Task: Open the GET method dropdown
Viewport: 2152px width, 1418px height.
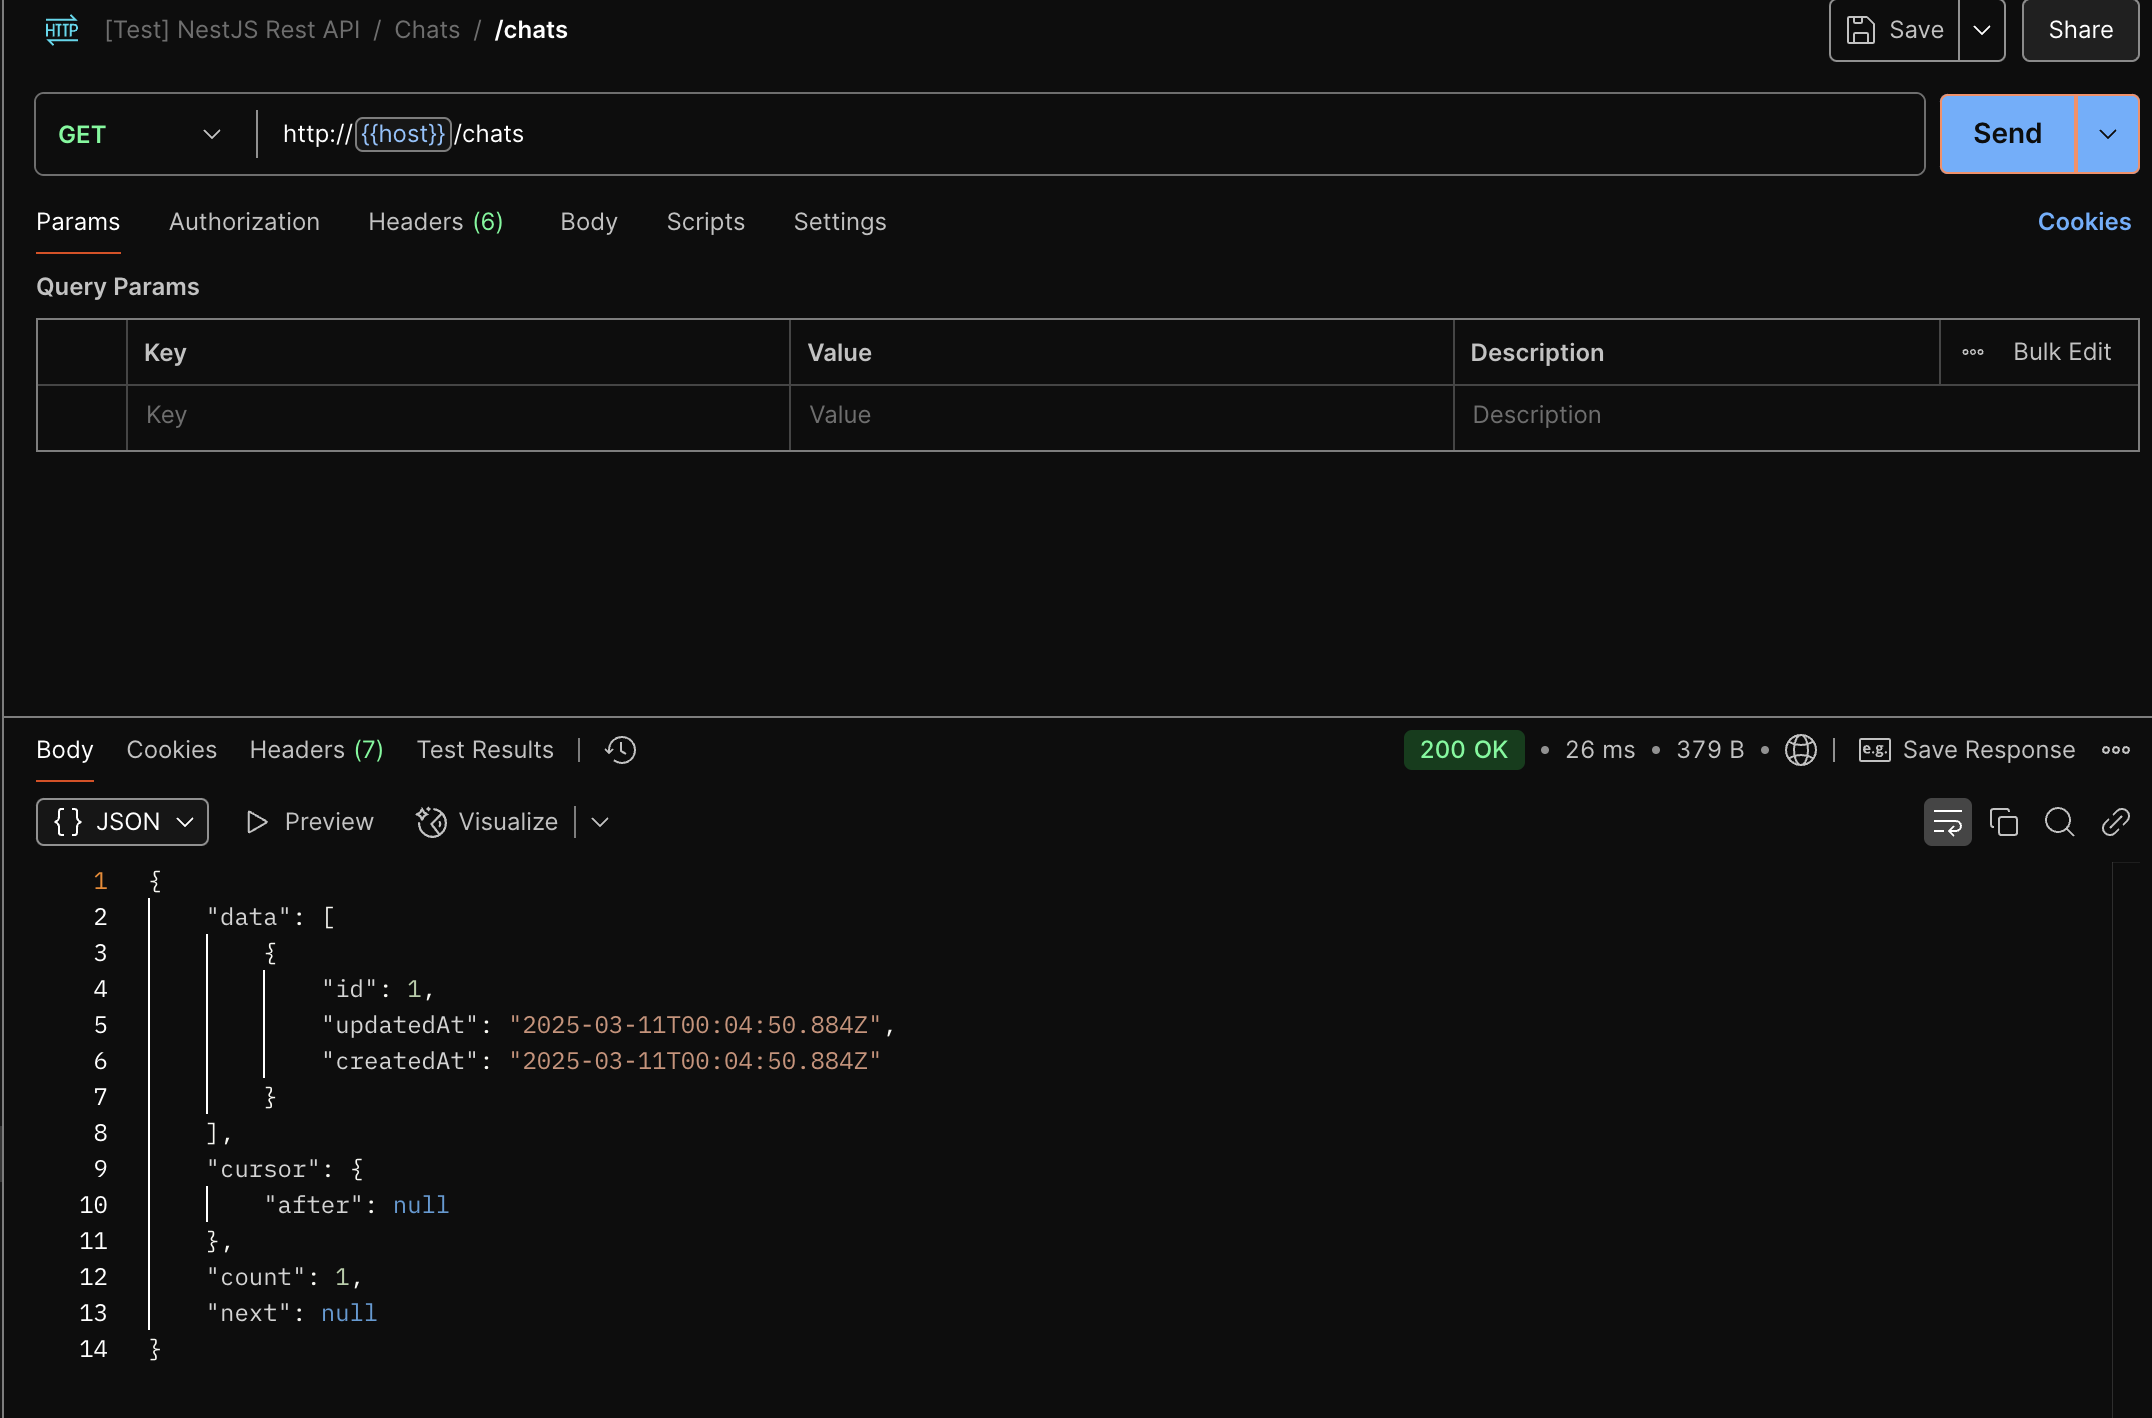Action: coord(139,134)
